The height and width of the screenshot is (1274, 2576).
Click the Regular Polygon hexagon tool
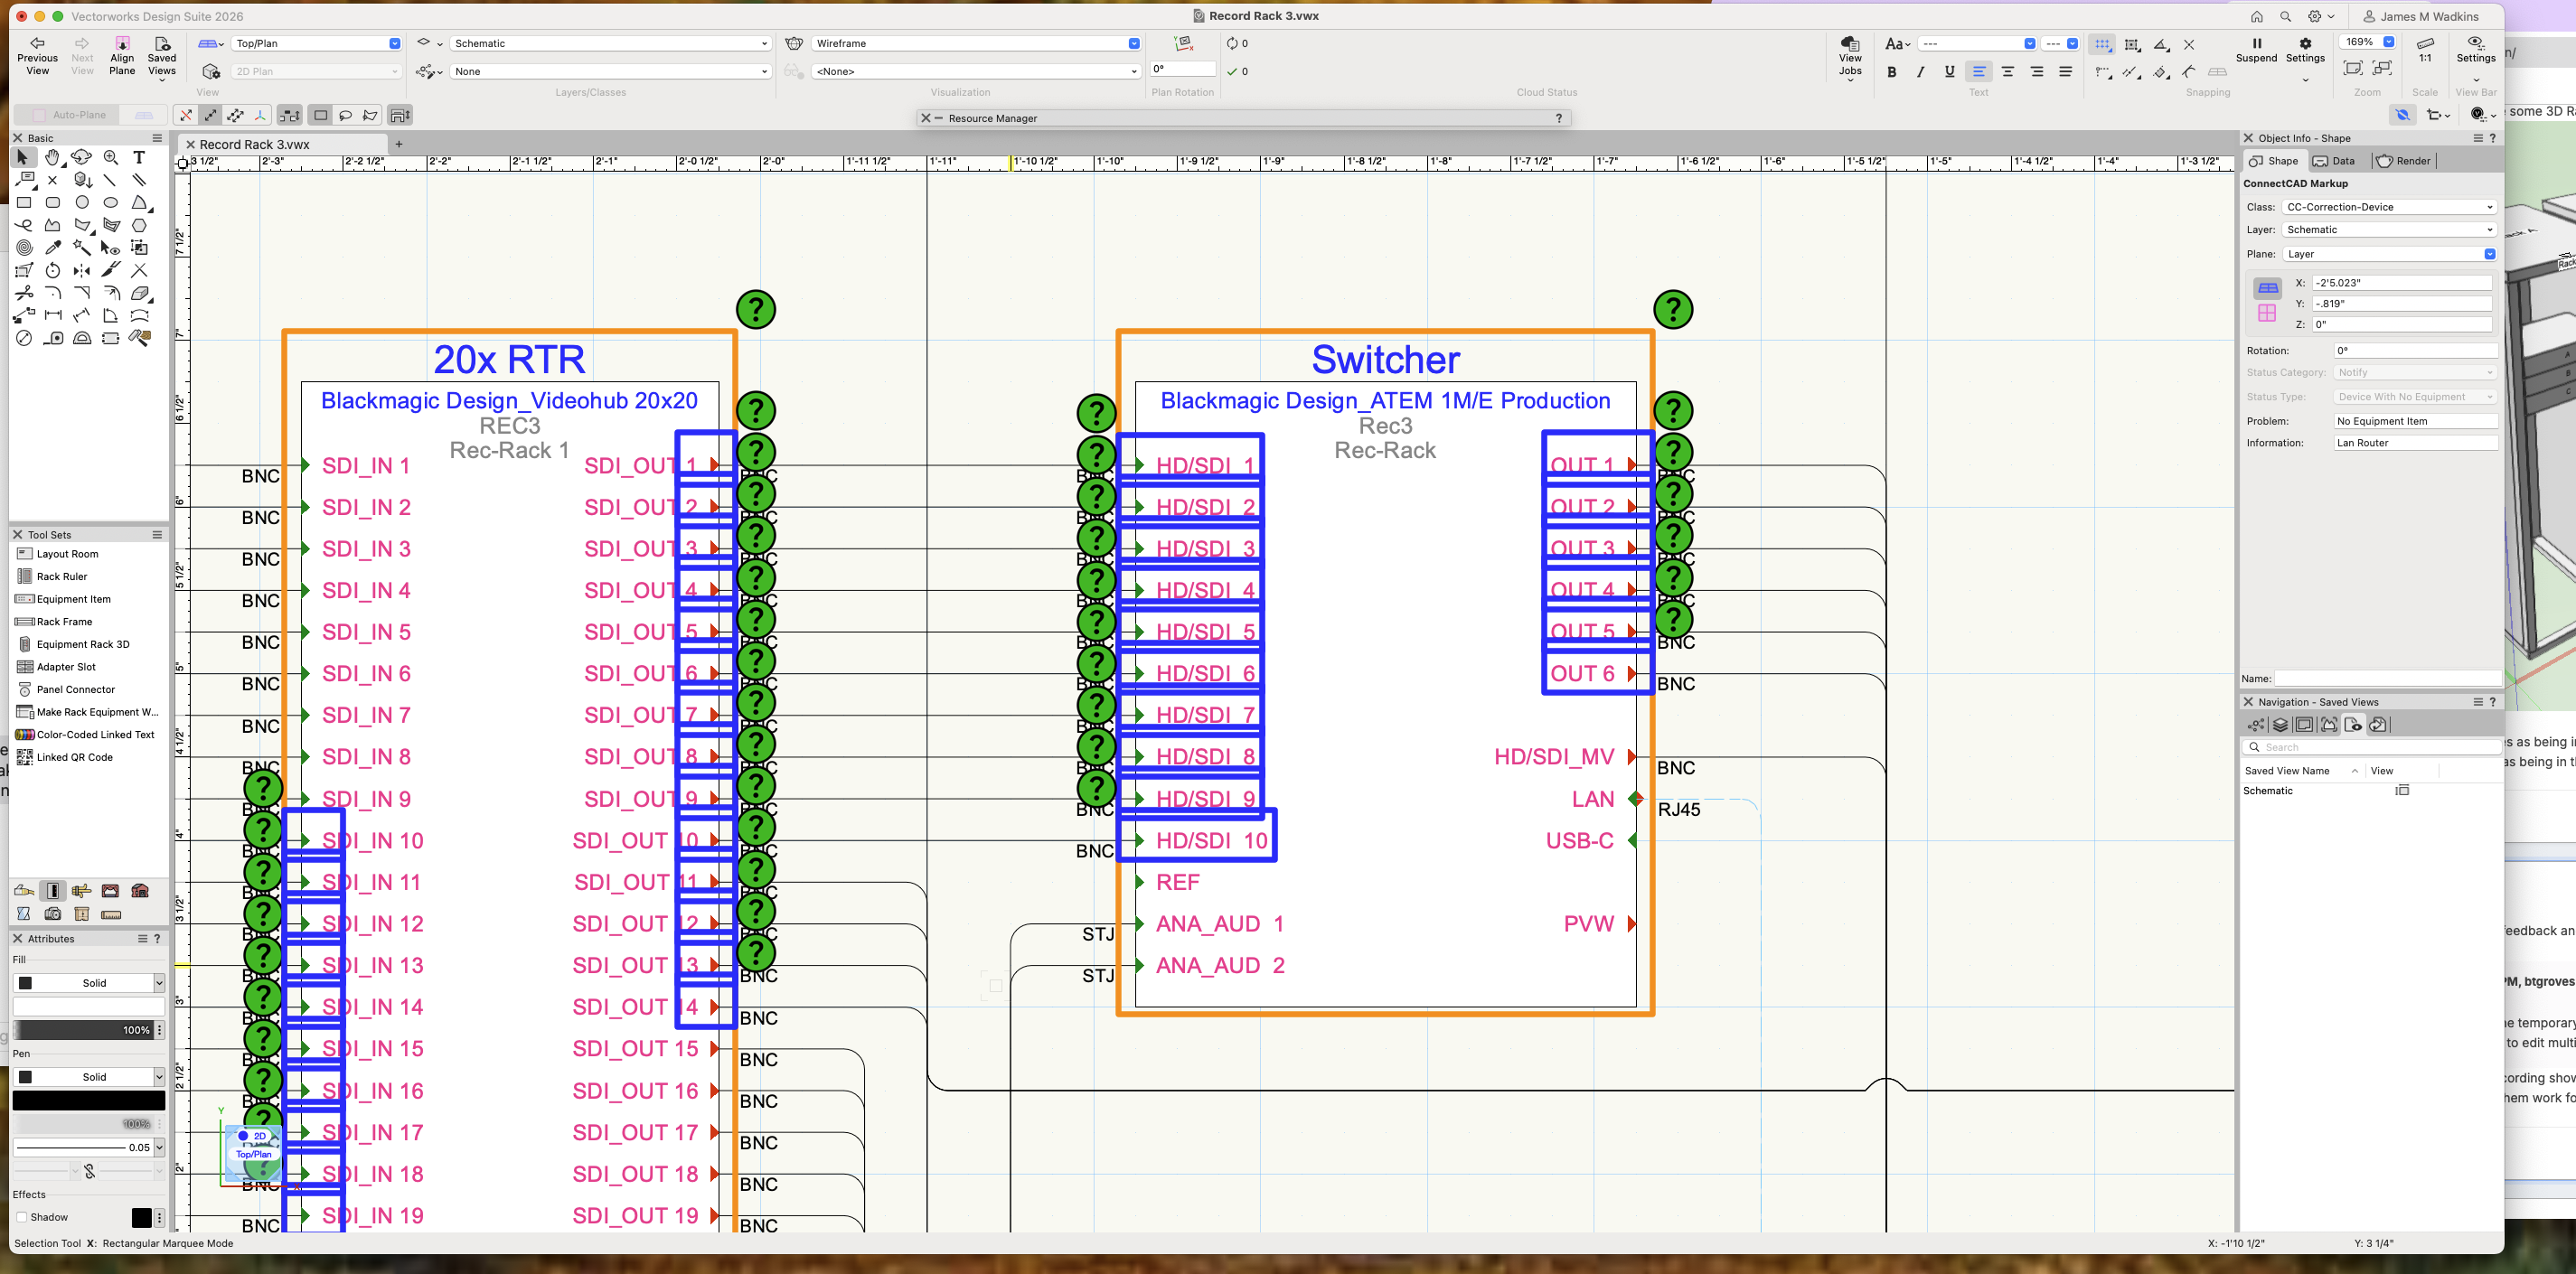(x=140, y=225)
